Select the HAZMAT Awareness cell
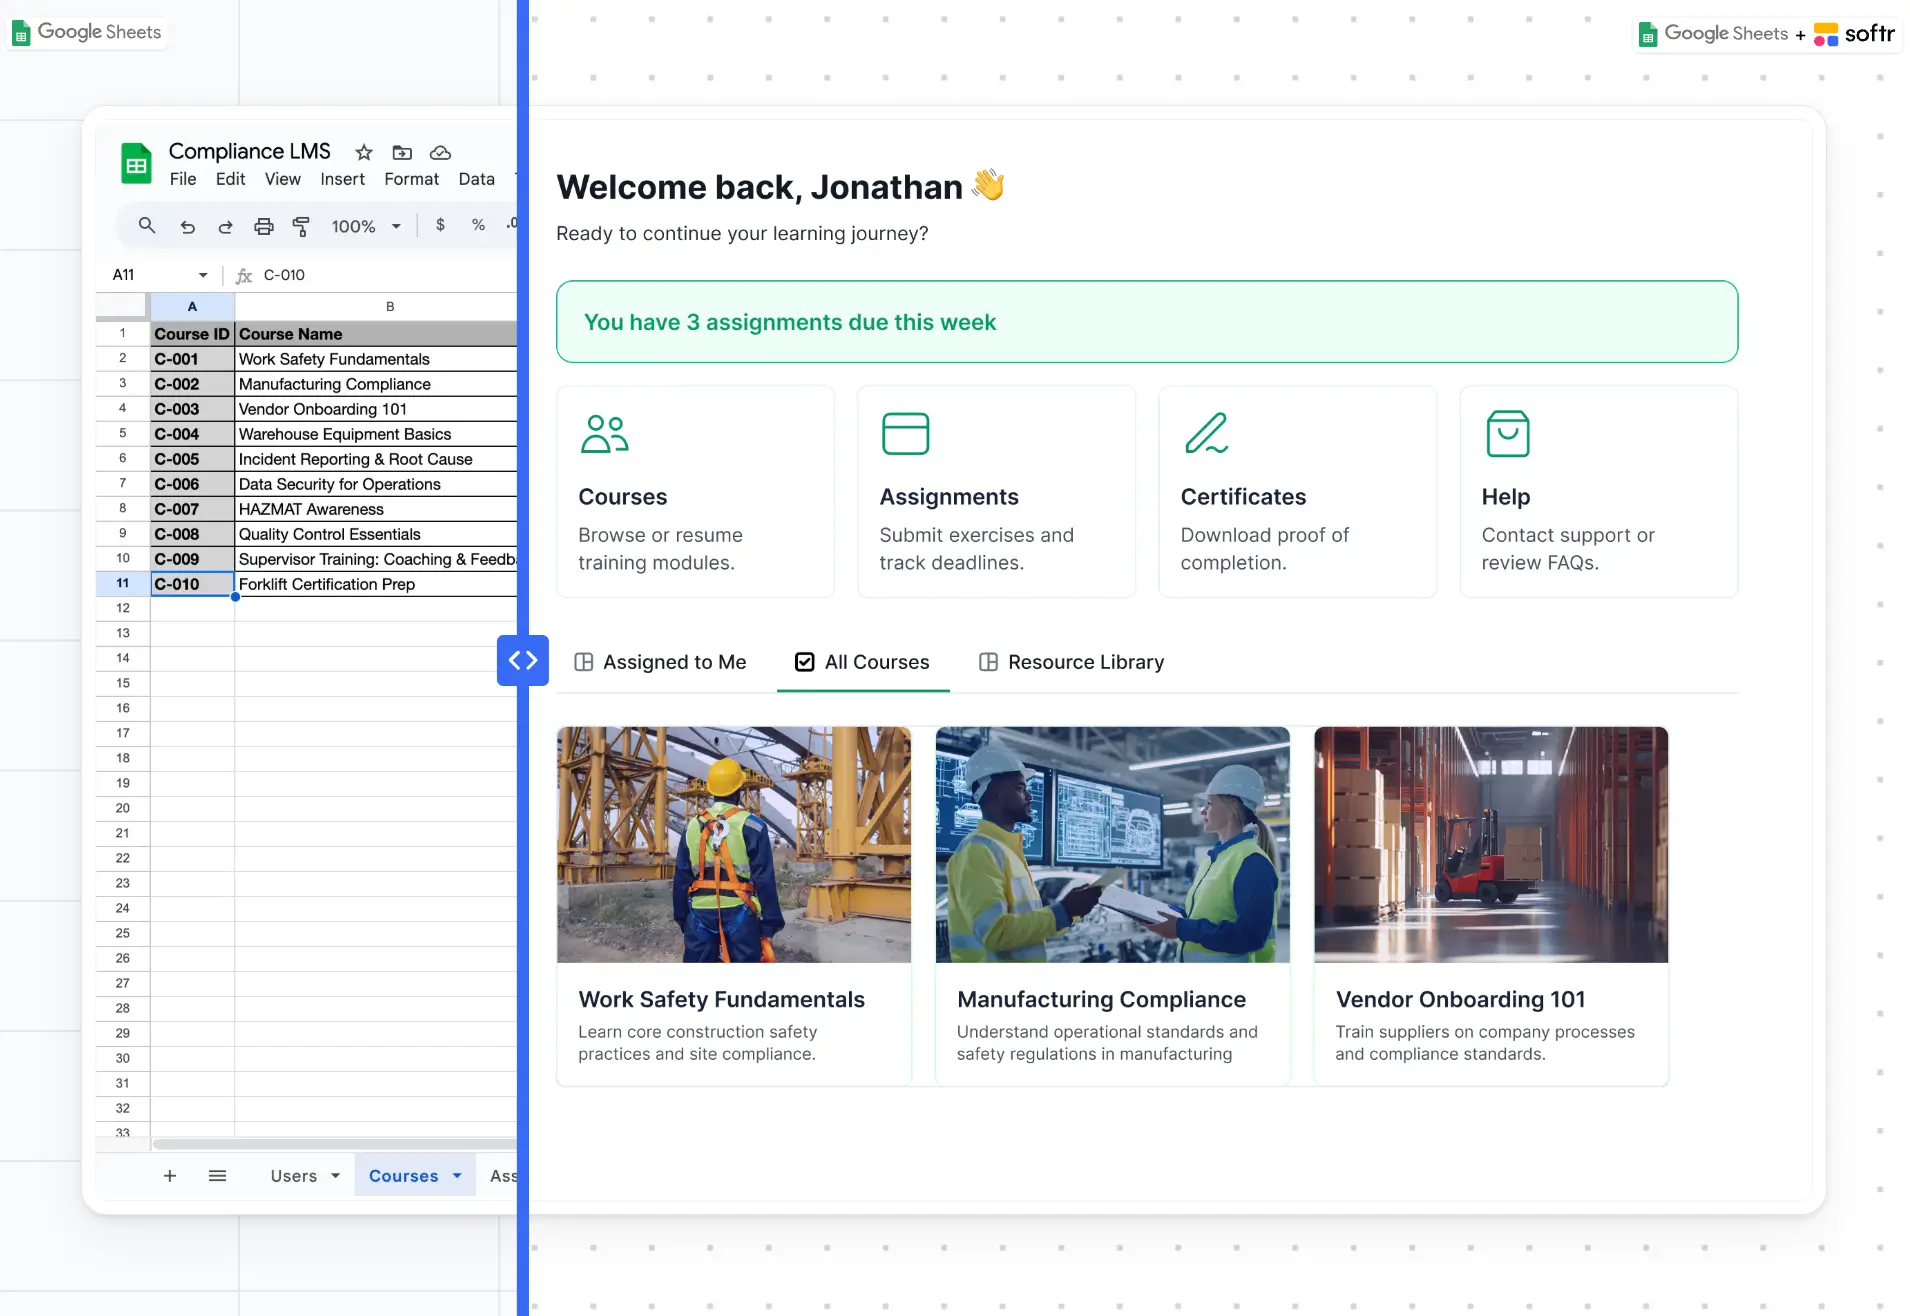The image size is (1910, 1316). click(376, 509)
